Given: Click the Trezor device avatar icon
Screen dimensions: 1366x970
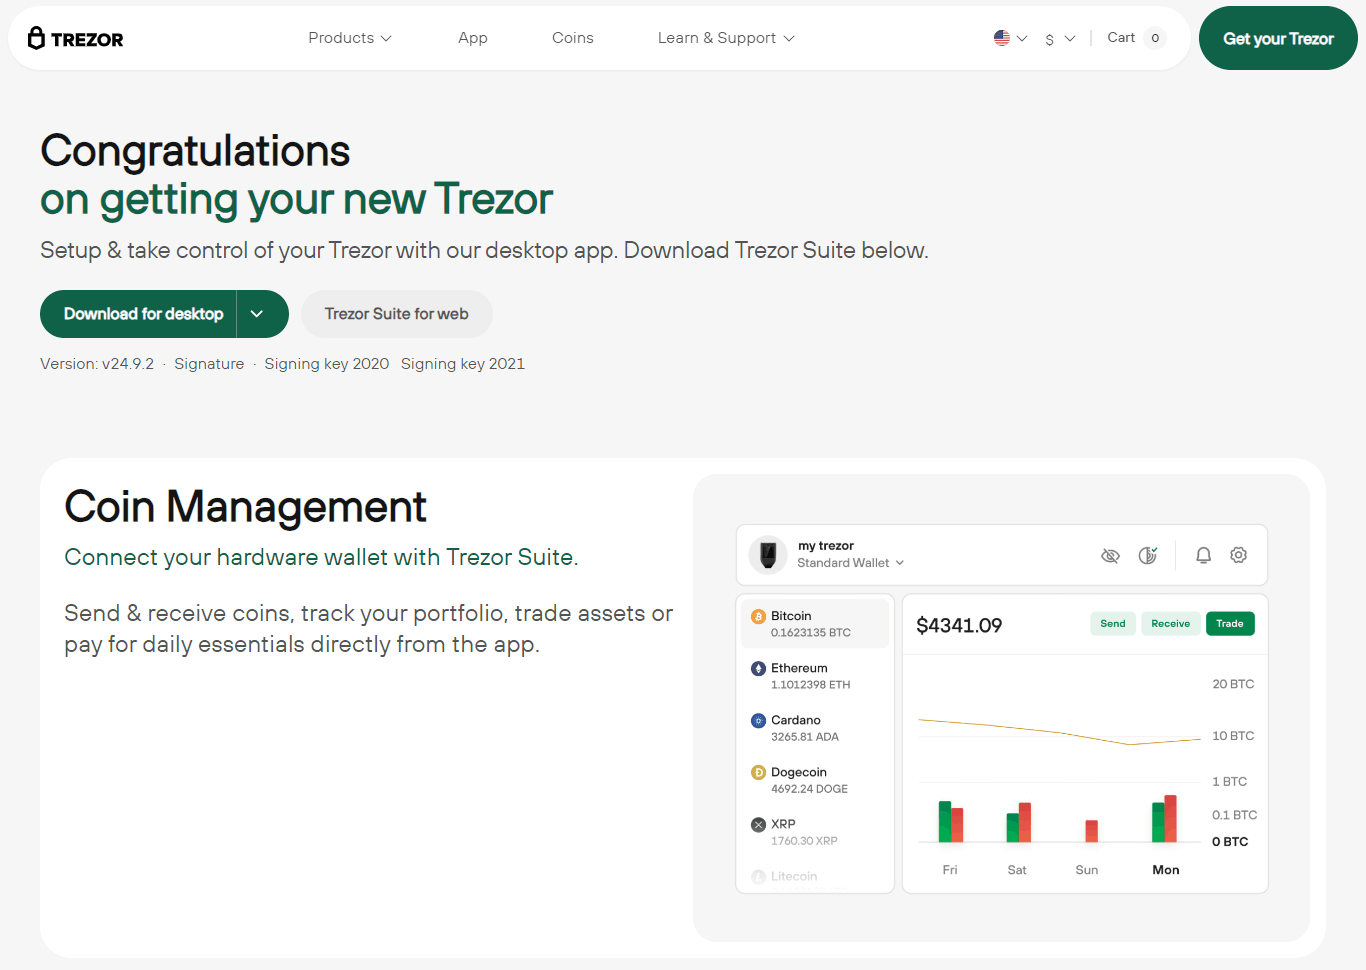Looking at the screenshot, I should (768, 554).
